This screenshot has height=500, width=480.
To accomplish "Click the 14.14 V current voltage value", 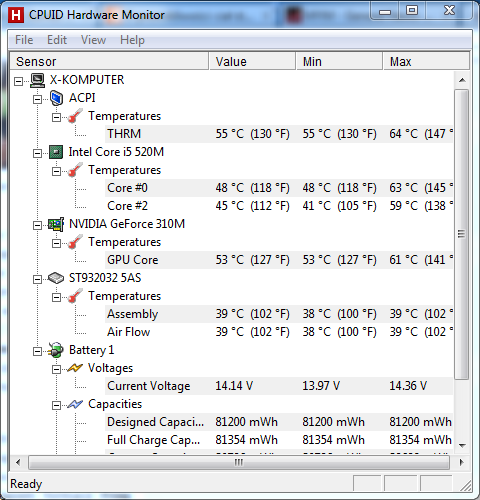I will point(234,386).
